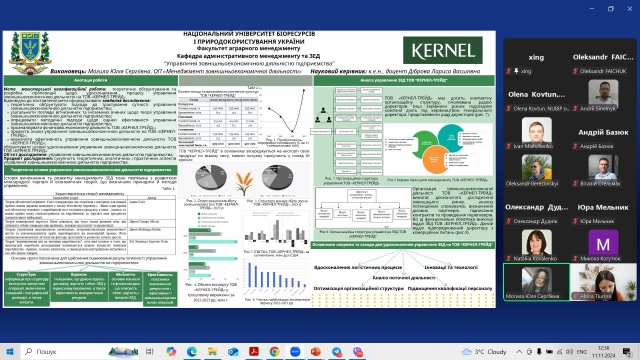Open Outlook from the taskbar

[233, 351]
